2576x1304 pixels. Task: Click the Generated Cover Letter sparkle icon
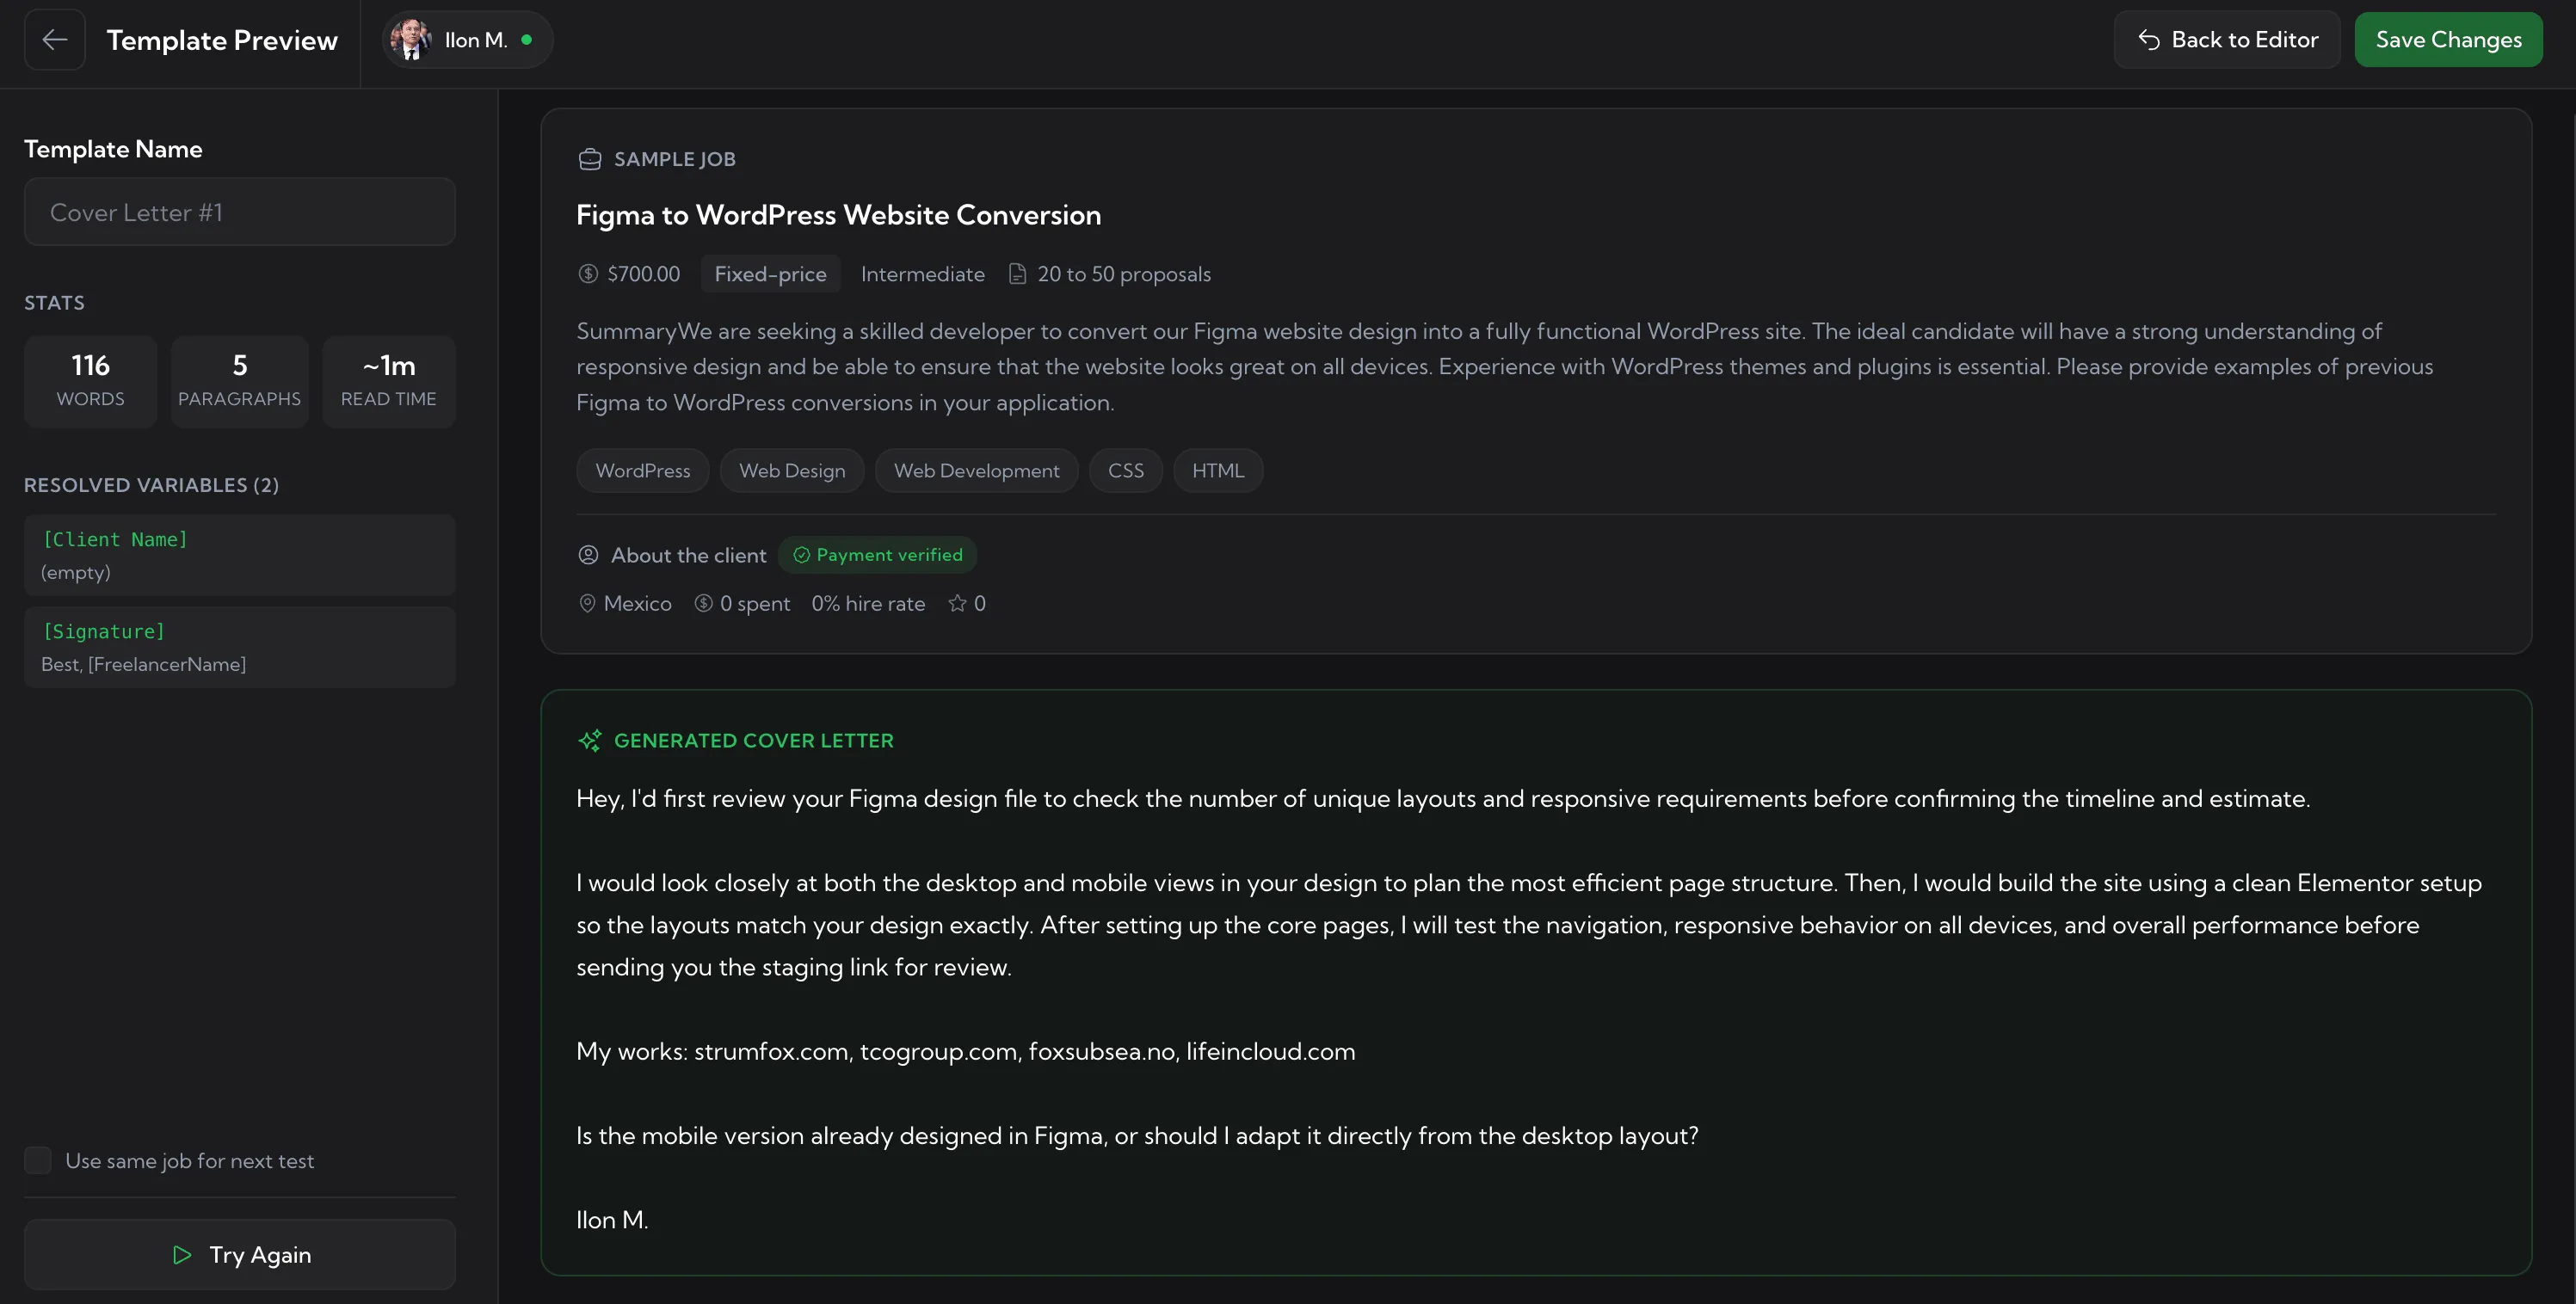click(590, 740)
